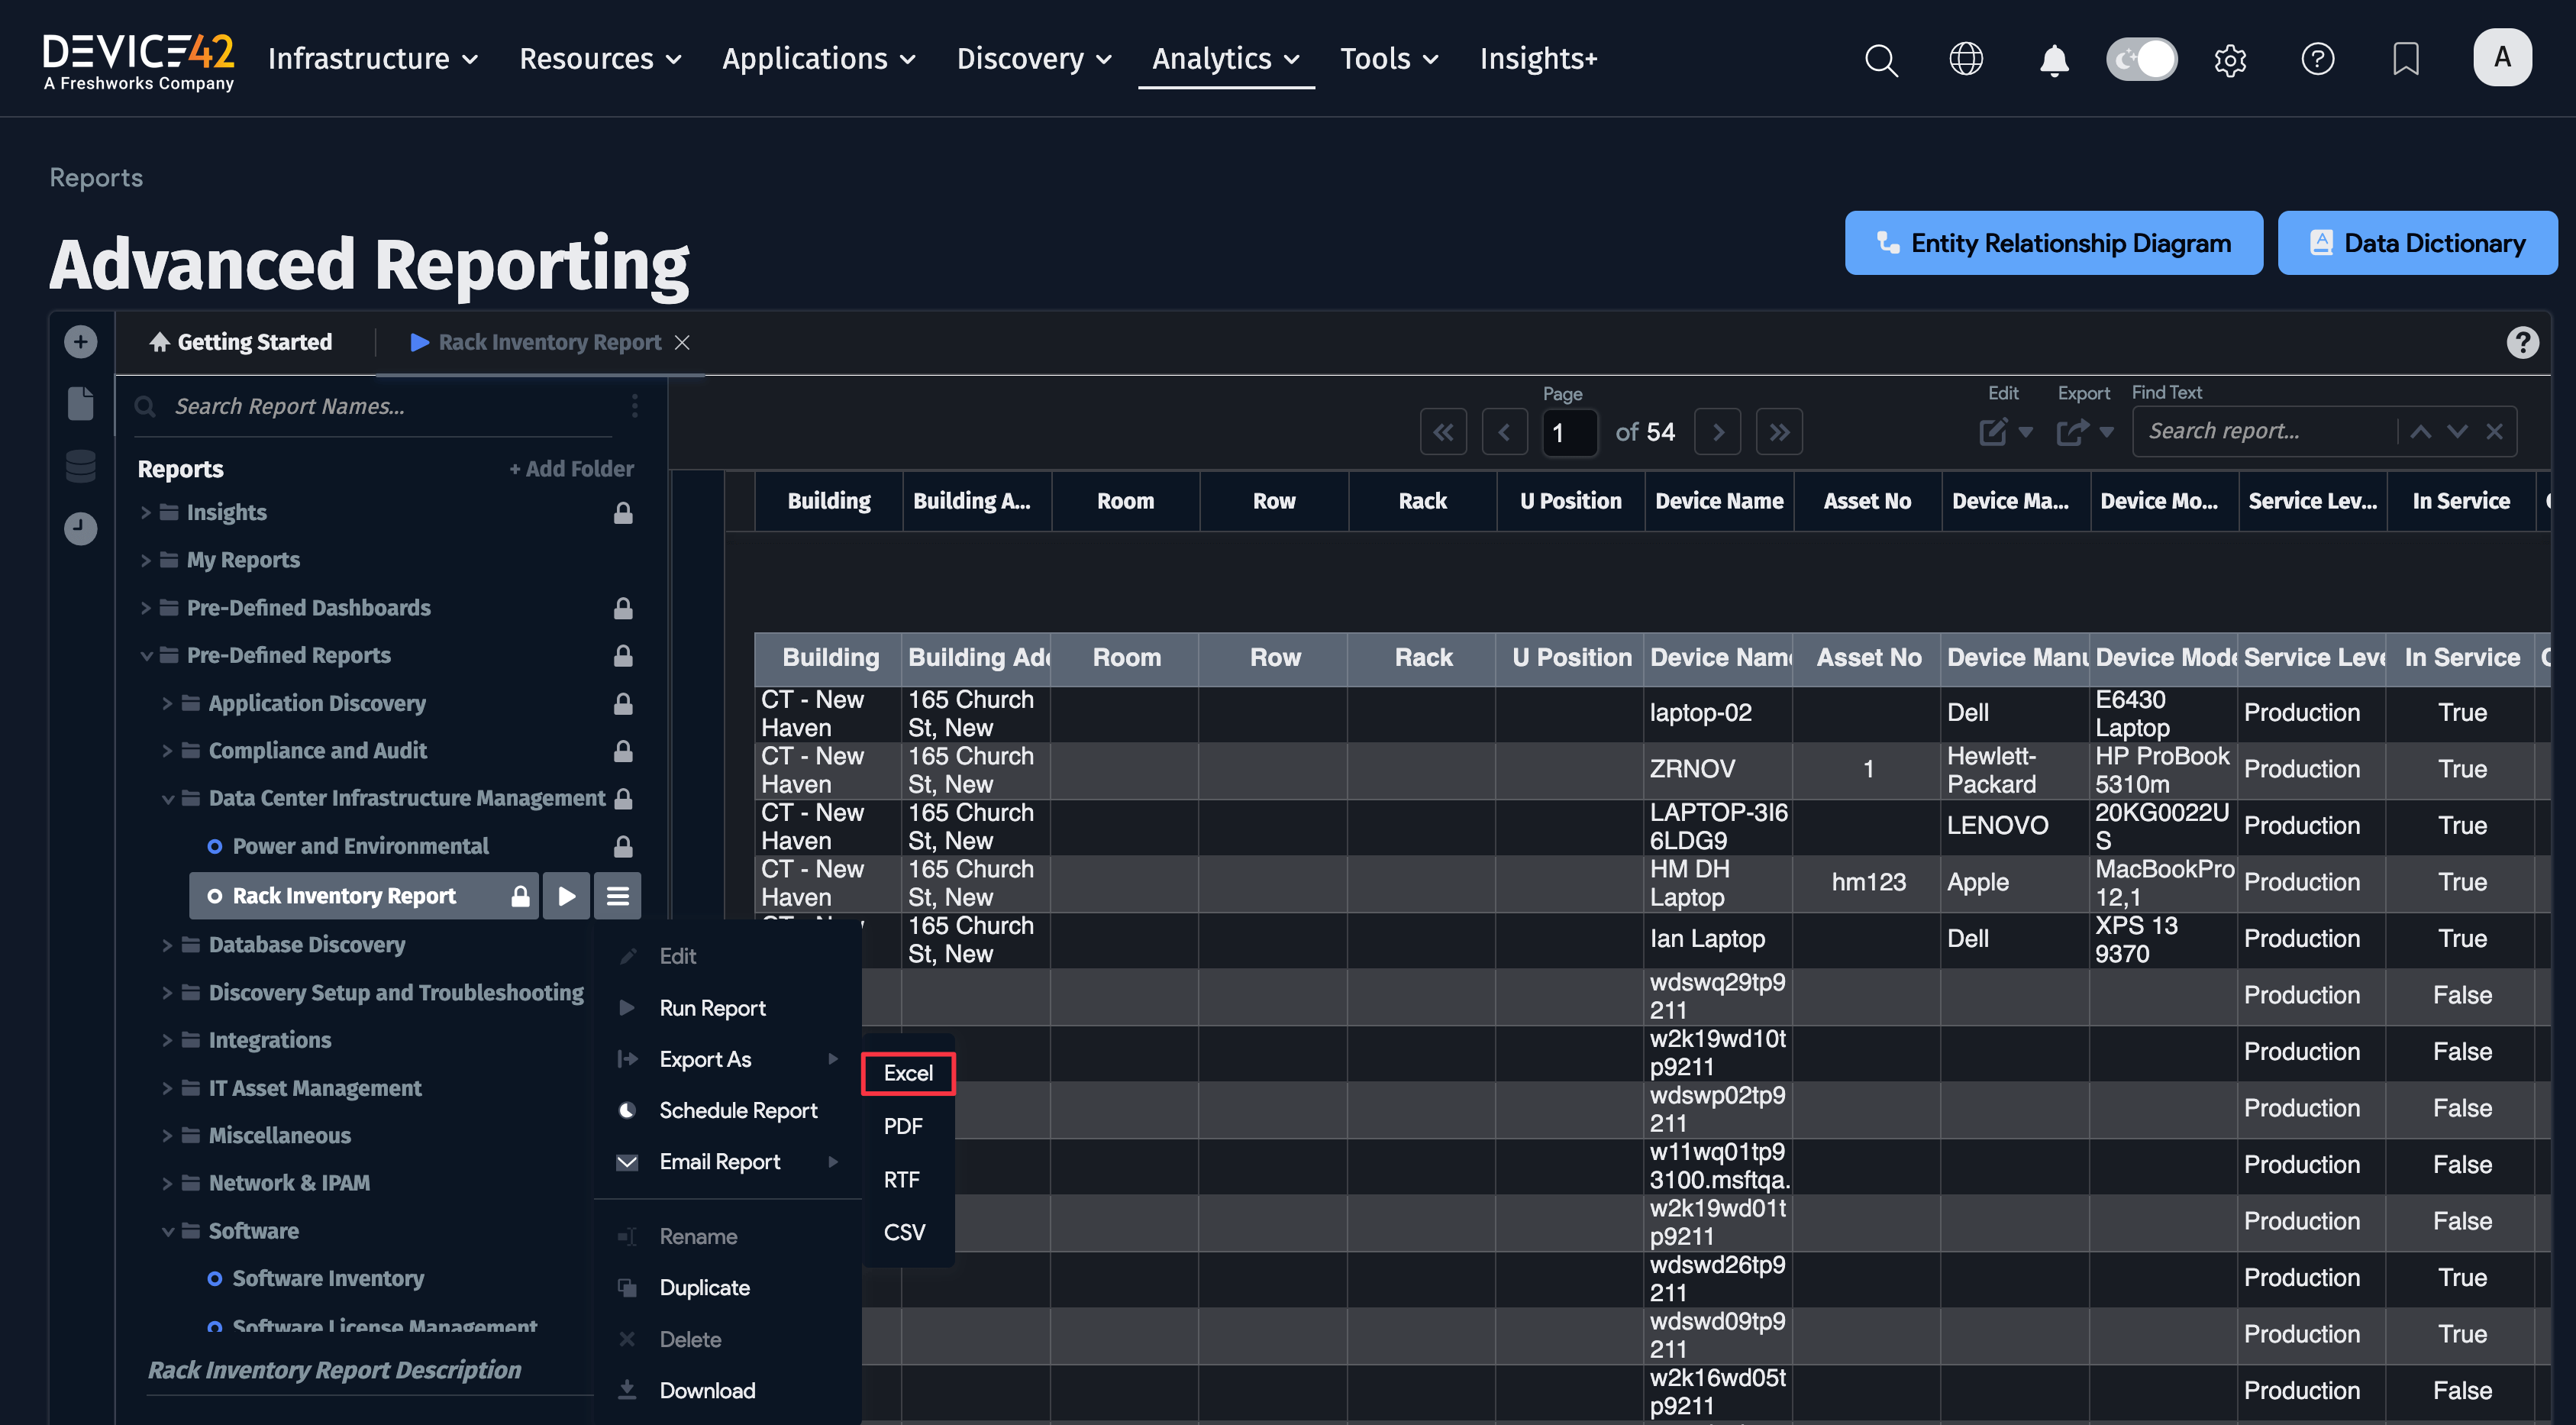Run Rack Inventory Report with play icon
2576x1425 pixels.
tap(566, 896)
